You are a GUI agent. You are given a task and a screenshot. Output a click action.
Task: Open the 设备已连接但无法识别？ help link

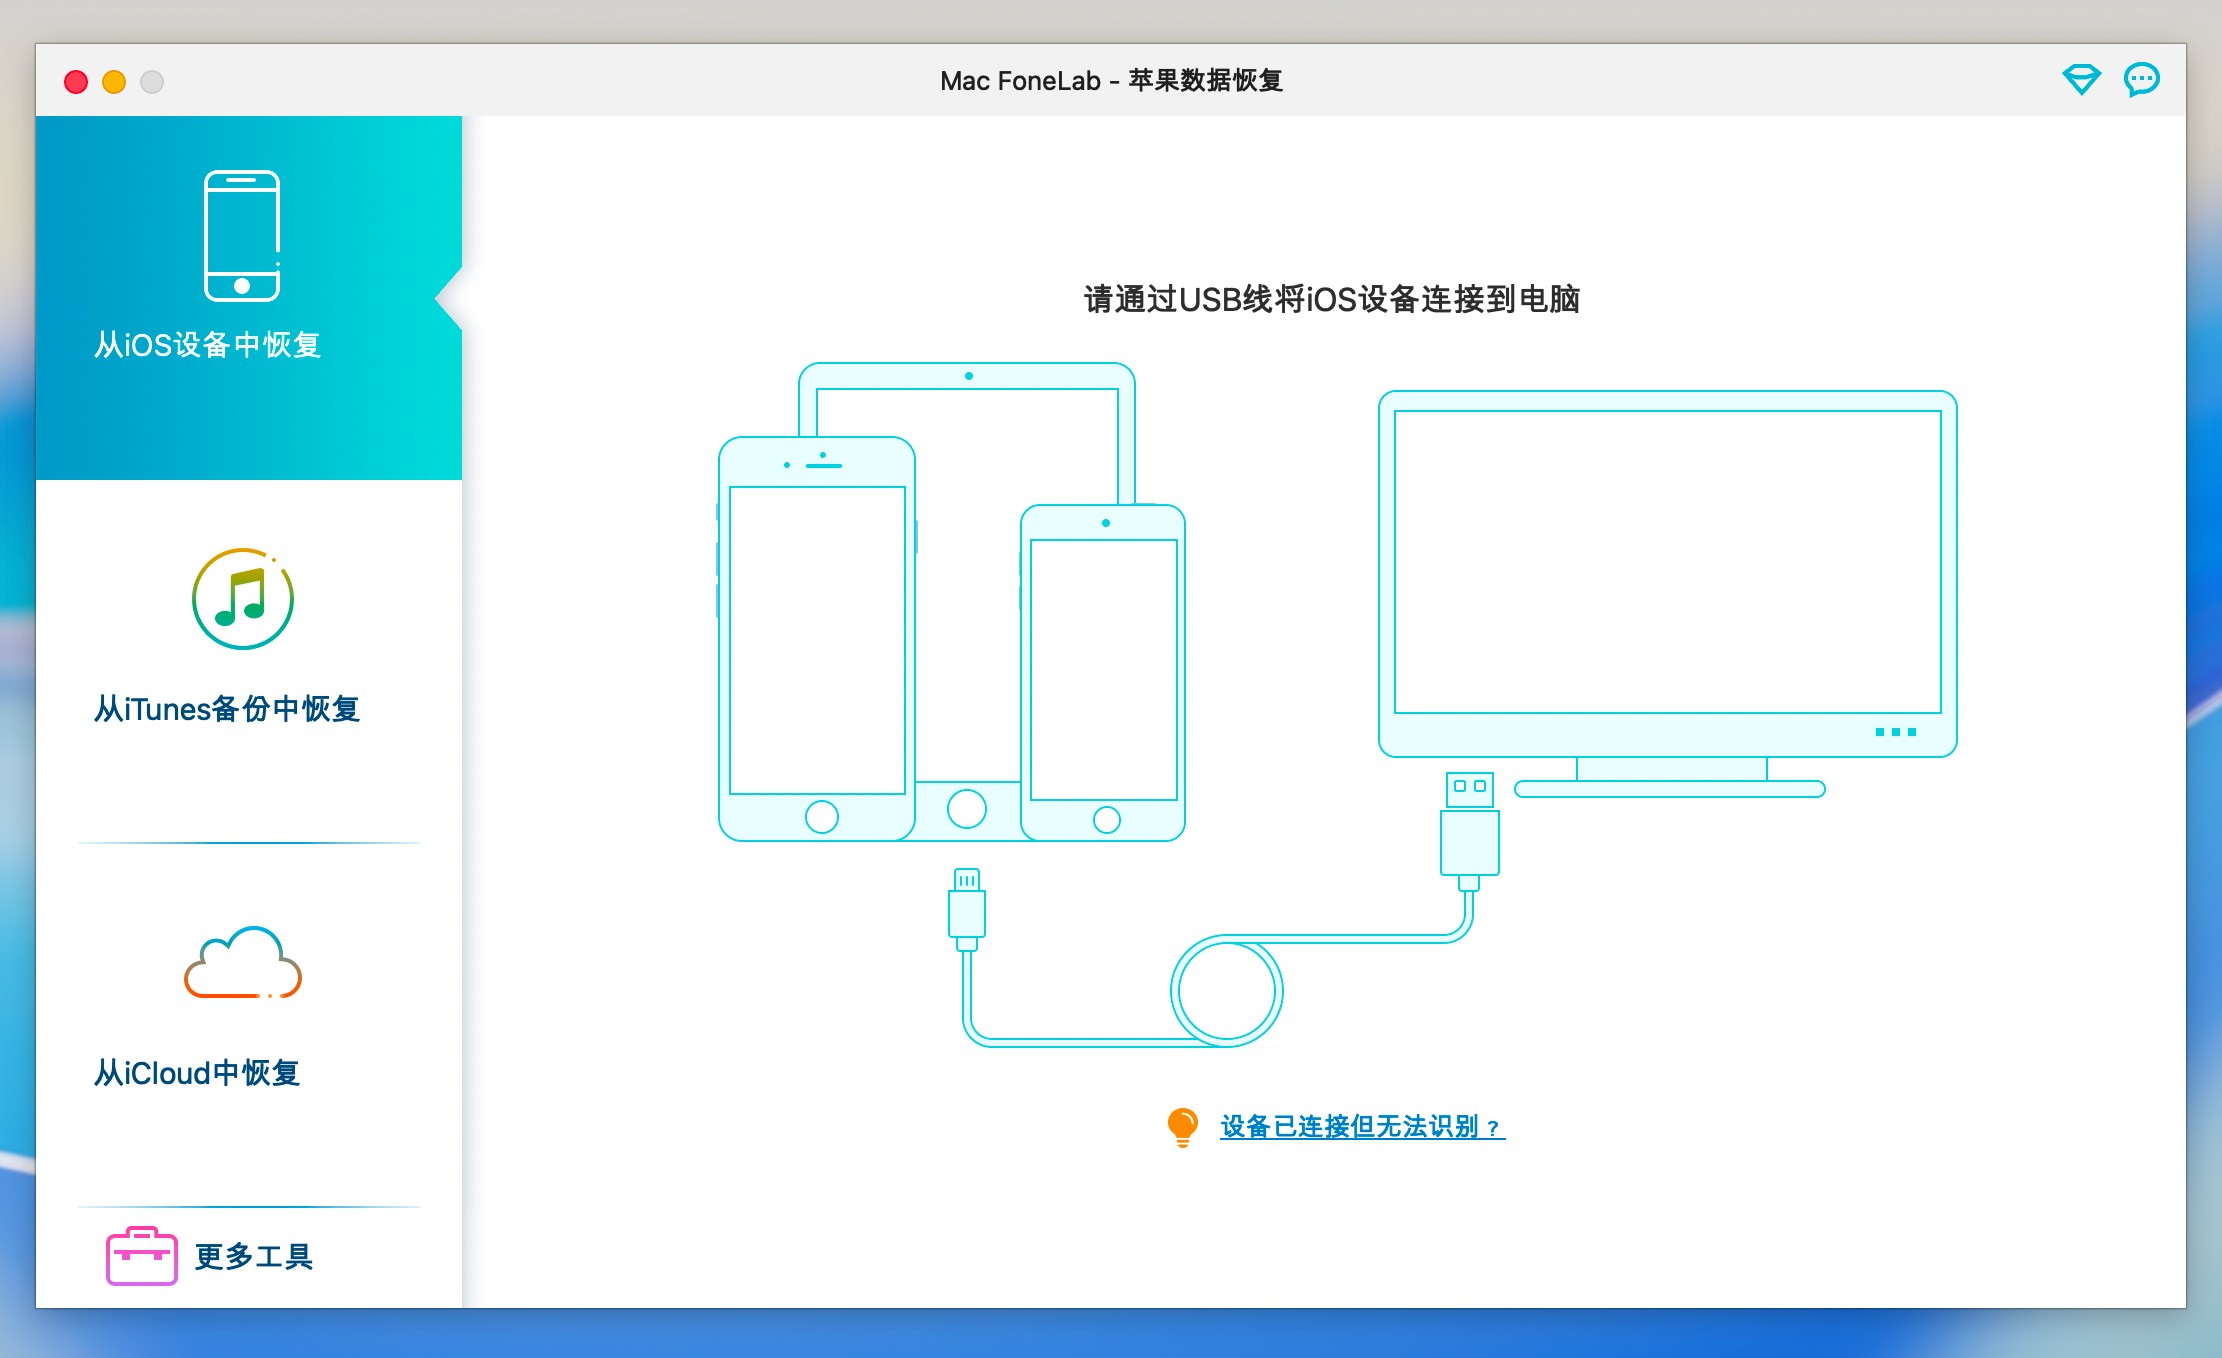pyautogui.click(x=1361, y=1127)
